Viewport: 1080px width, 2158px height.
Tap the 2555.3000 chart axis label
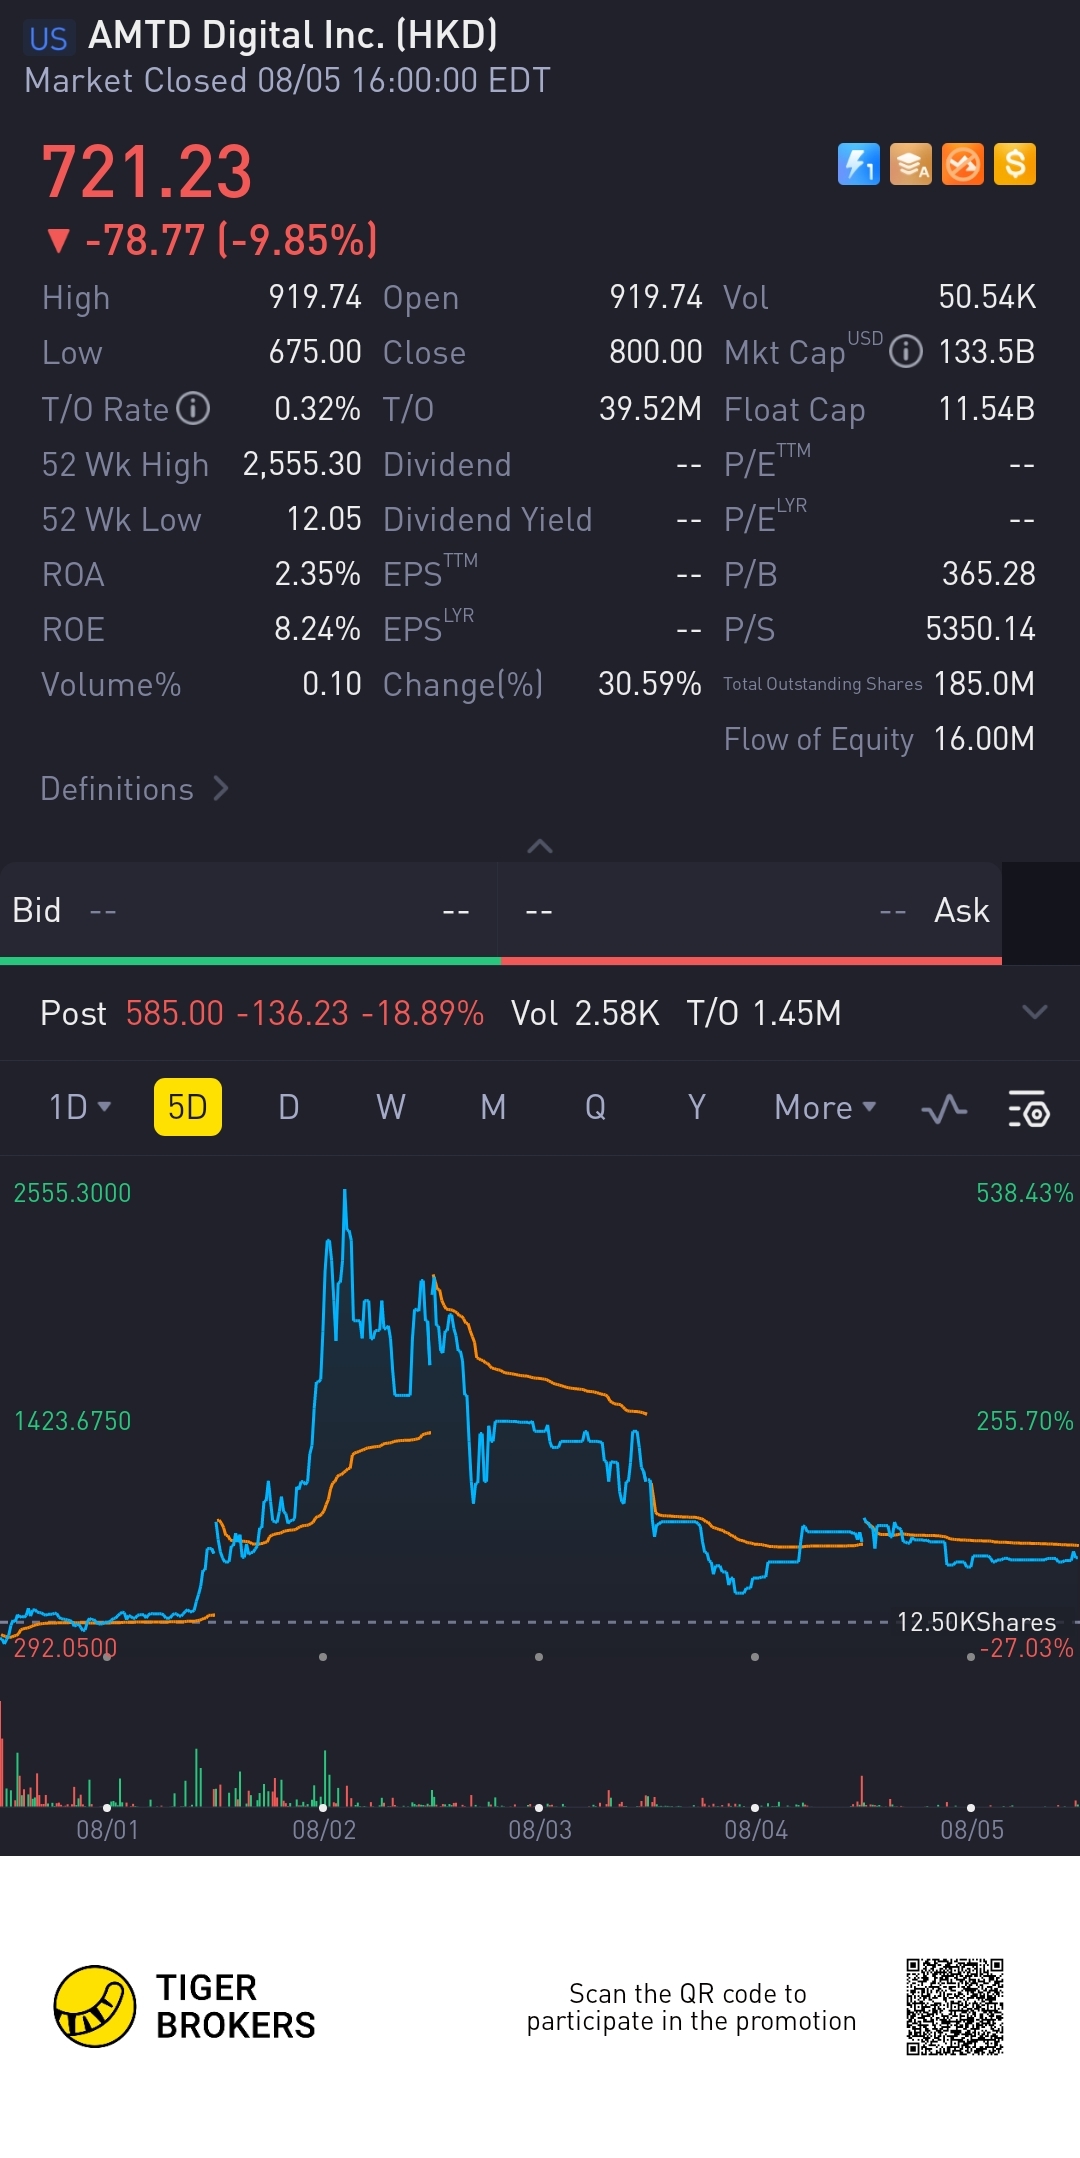point(72,1193)
